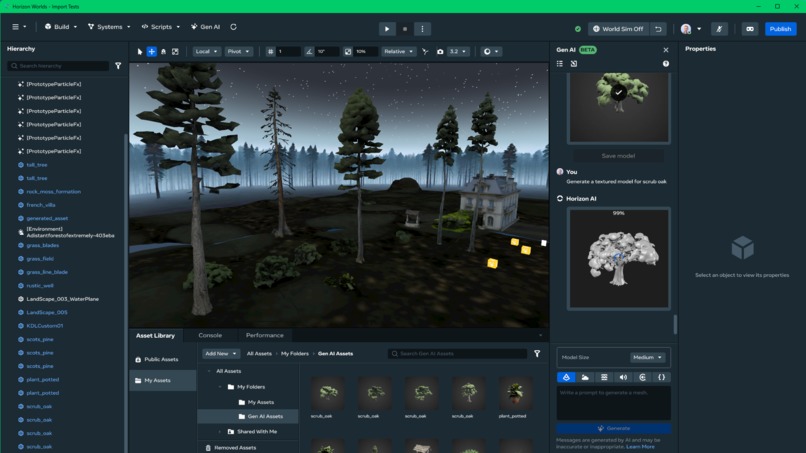This screenshot has height=453, width=806.
Task: Open Gen AI help question icon
Action: [x=666, y=64]
